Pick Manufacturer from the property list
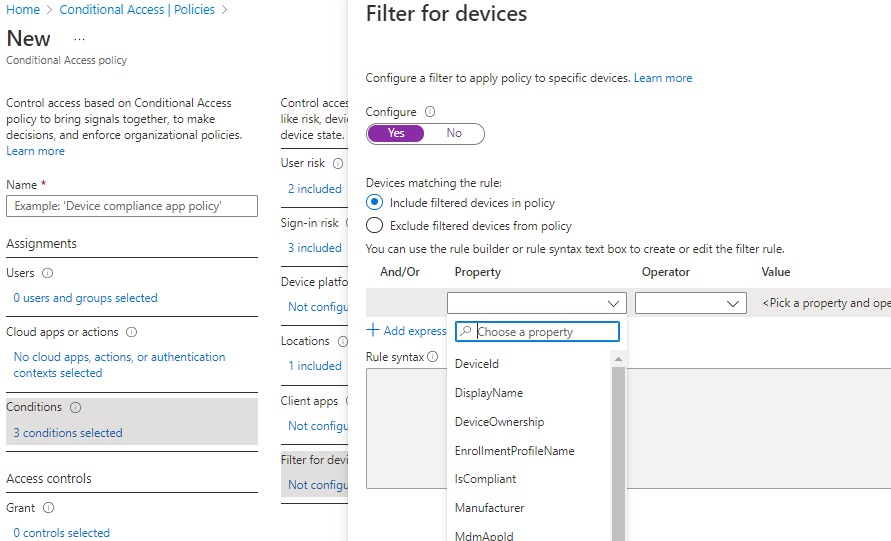The height and width of the screenshot is (541, 891). click(x=489, y=508)
